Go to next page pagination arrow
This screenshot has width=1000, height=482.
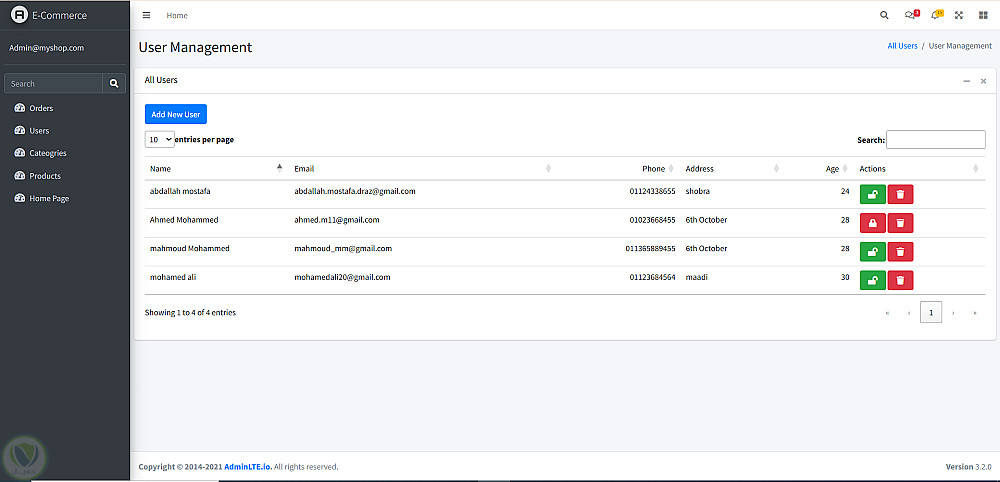click(953, 313)
